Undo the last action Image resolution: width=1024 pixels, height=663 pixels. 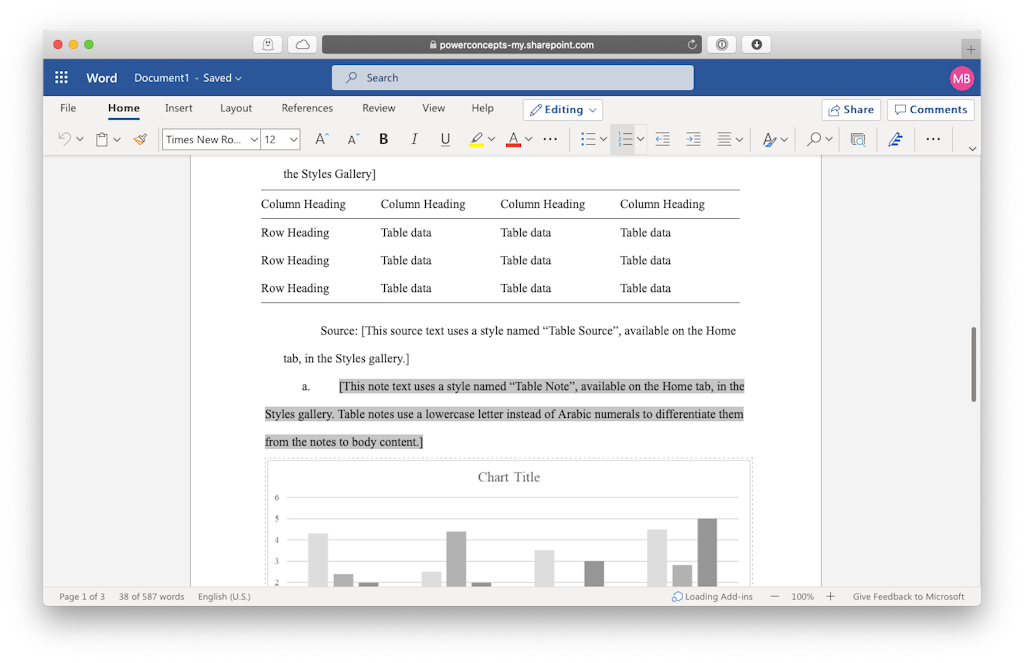point(62,139)
